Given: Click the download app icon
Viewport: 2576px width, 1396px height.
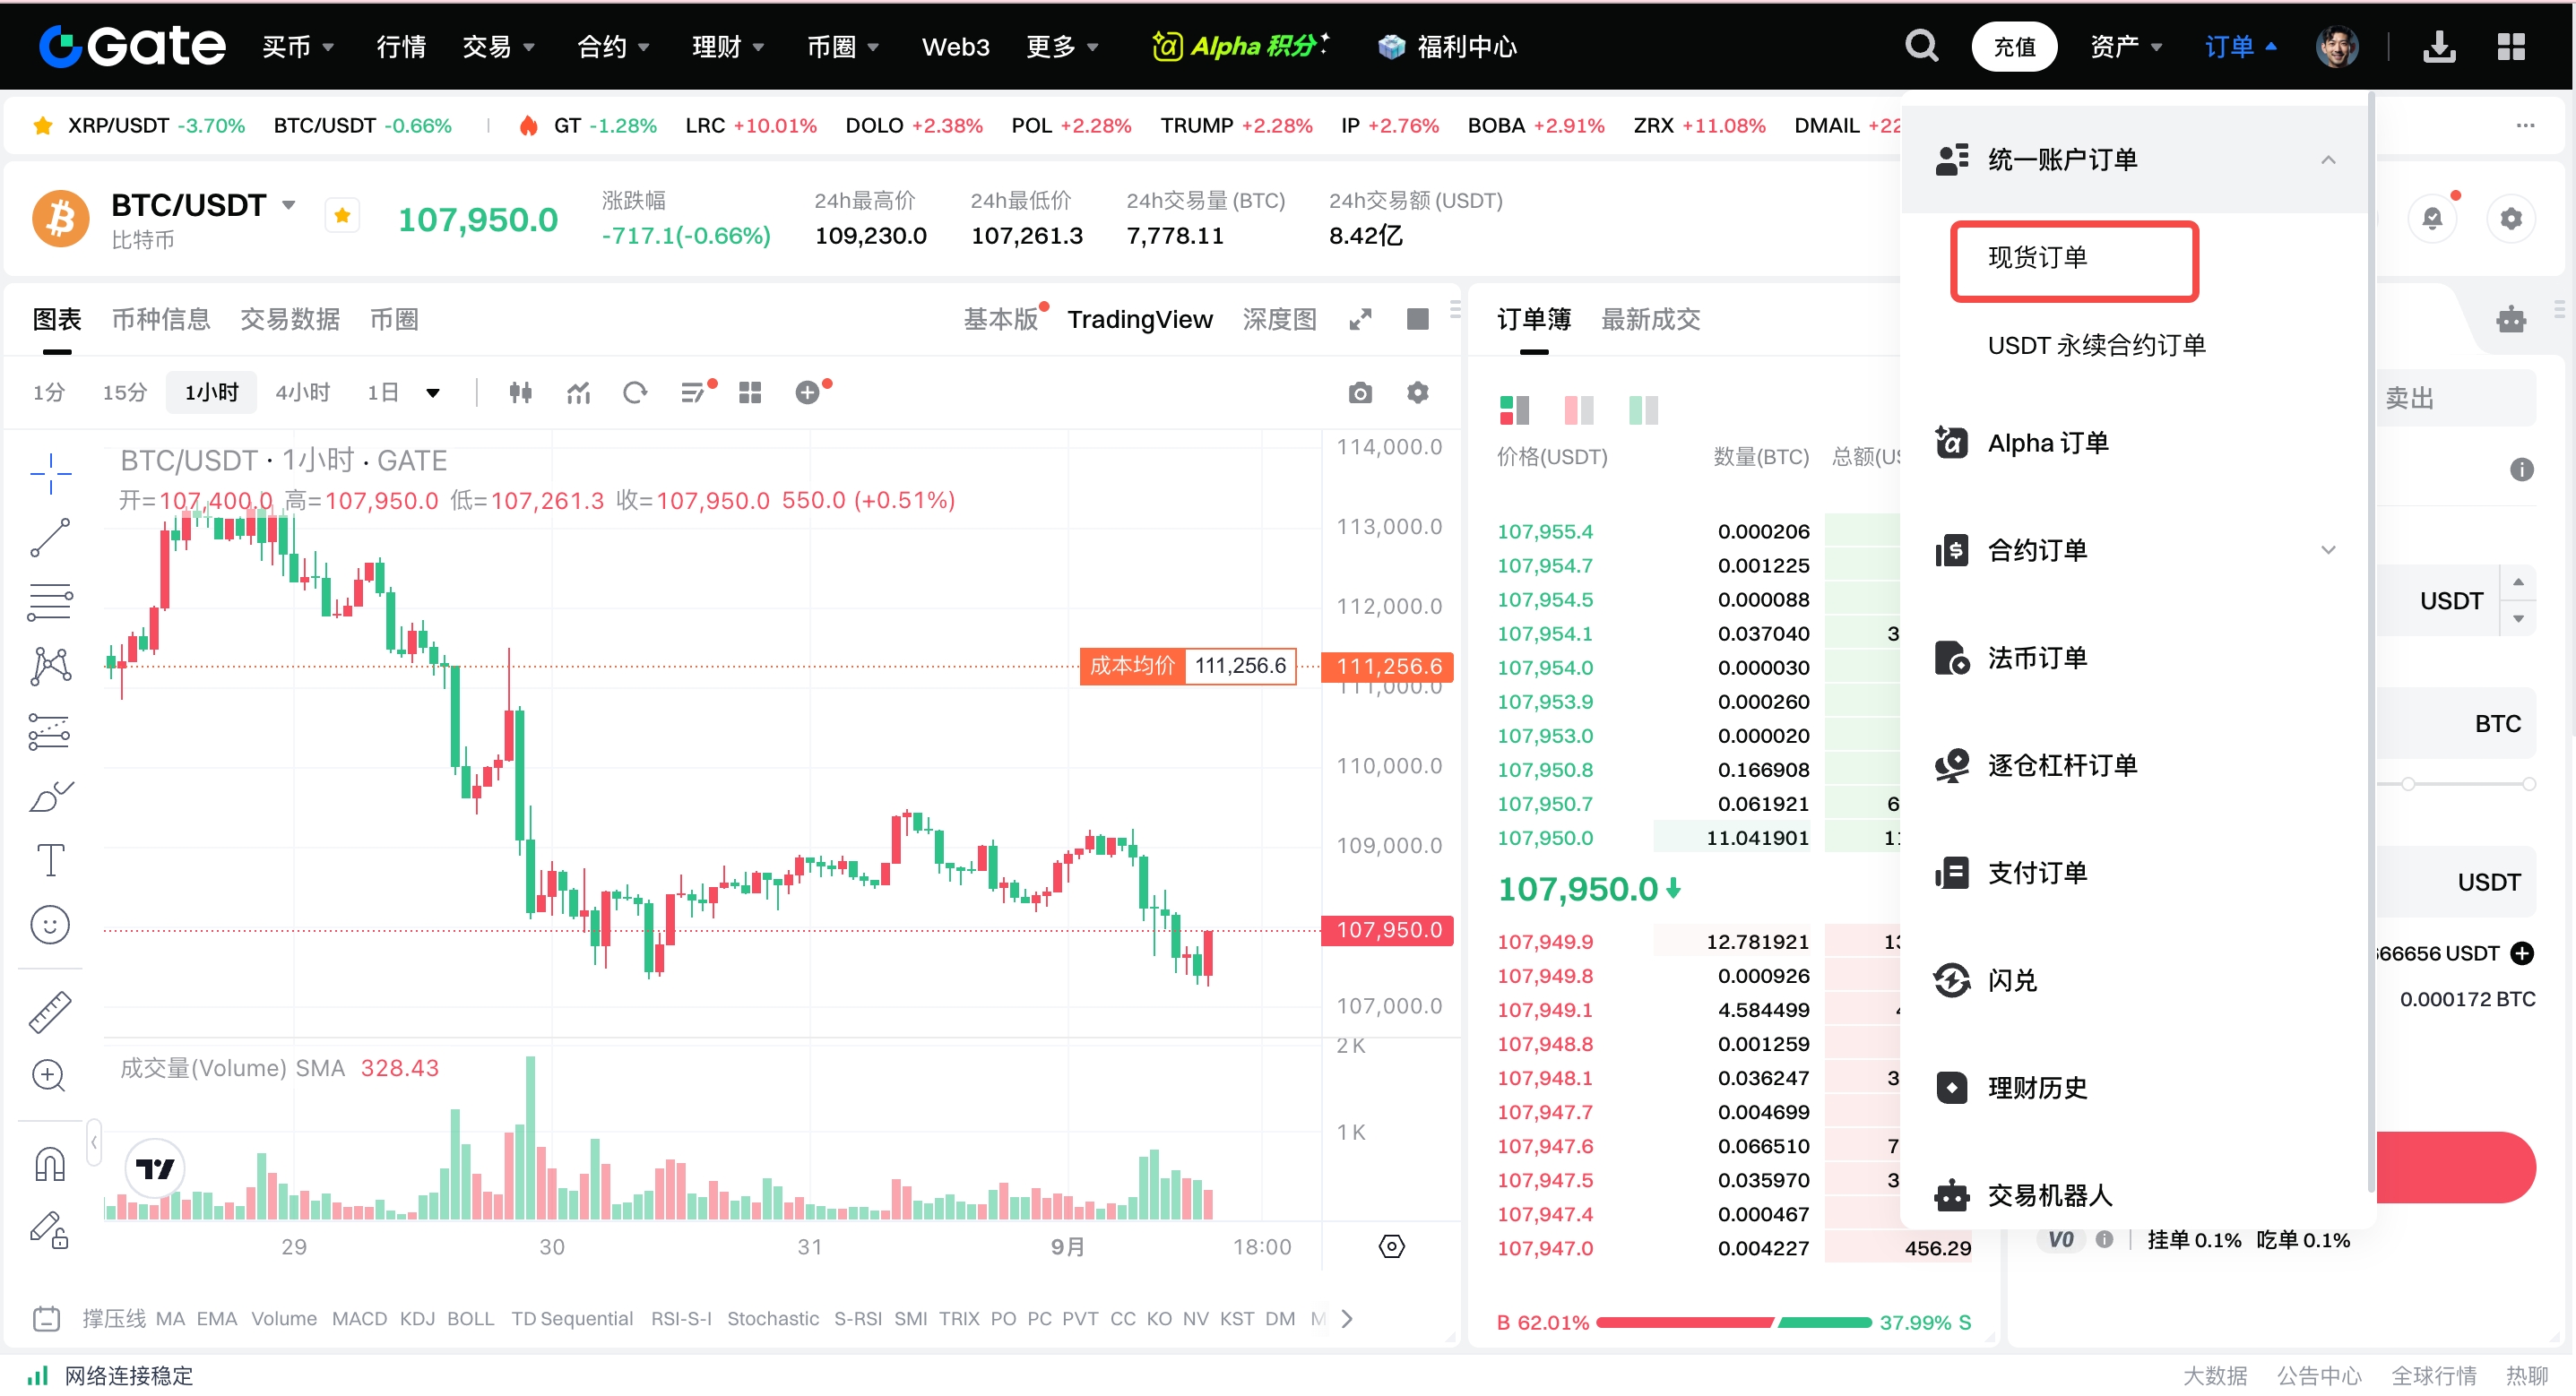Looking at the screenshot, I should (2439, 46).
